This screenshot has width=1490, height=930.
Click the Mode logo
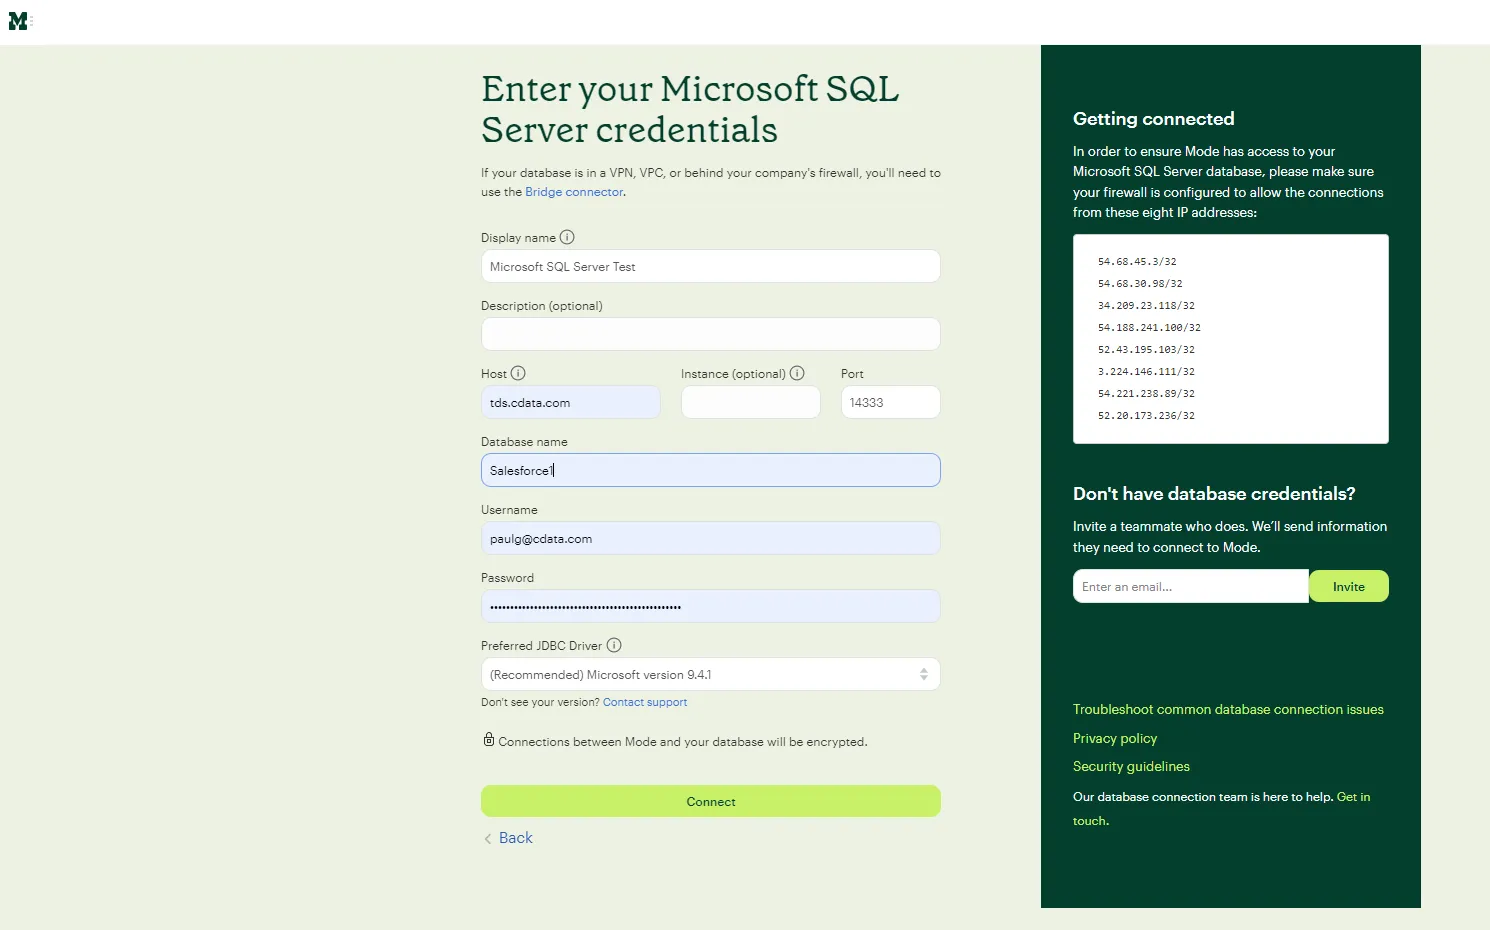coord(20,20)
